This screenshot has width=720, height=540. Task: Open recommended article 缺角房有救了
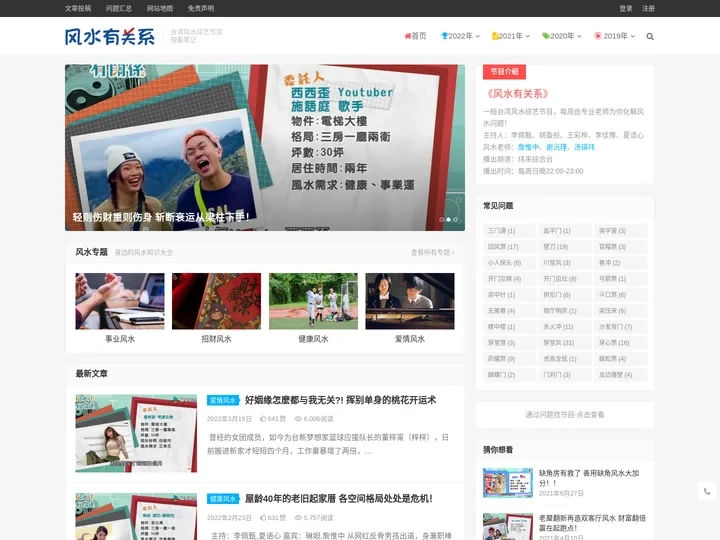[589, 478]
